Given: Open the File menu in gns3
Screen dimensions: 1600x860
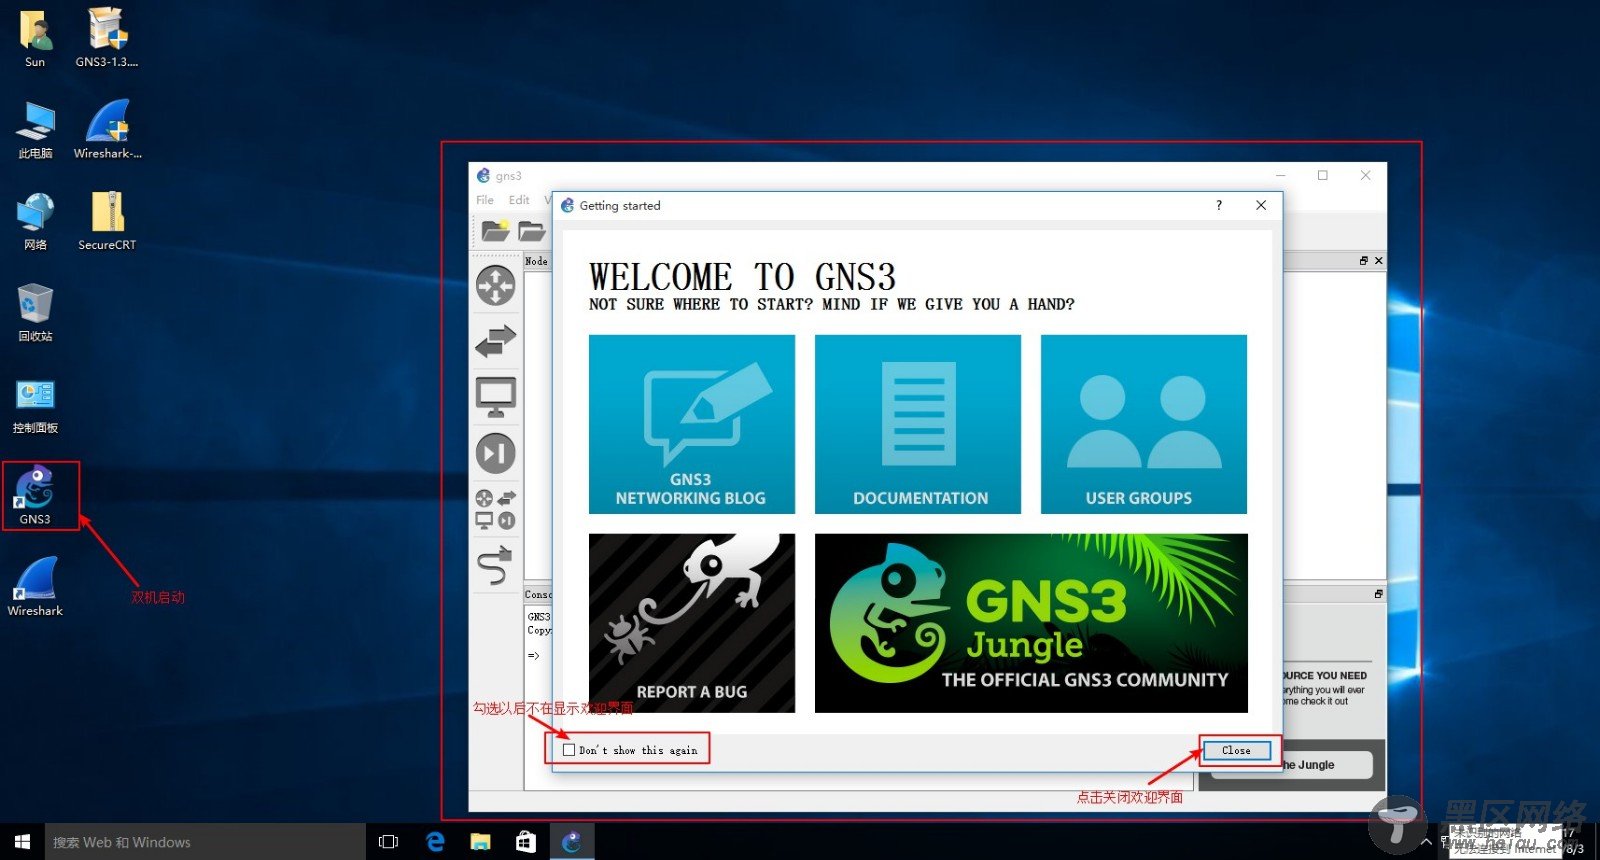Looking at the screenshot, I should pos(485,200).
